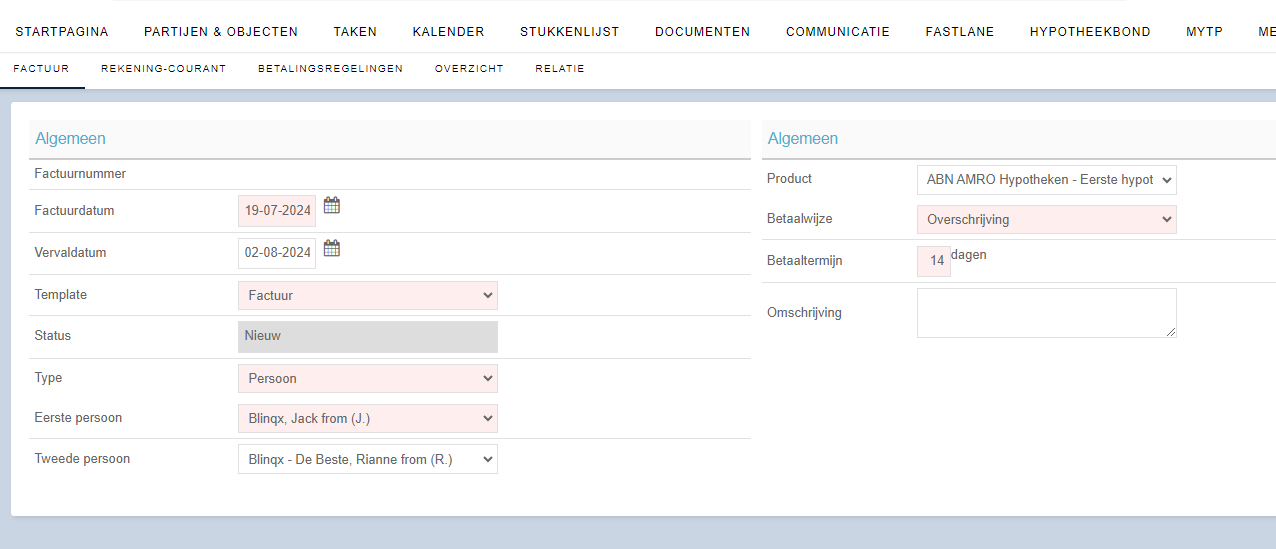
Task: Open the Eerste persoon dropdown
Action: pyautogui.click(x=368, y=418)
